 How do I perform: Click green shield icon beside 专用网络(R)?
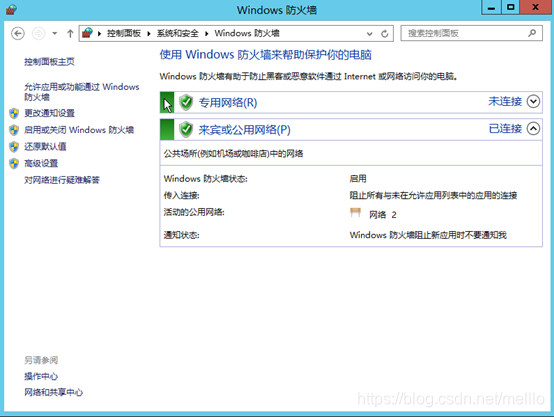pos(186,102)
